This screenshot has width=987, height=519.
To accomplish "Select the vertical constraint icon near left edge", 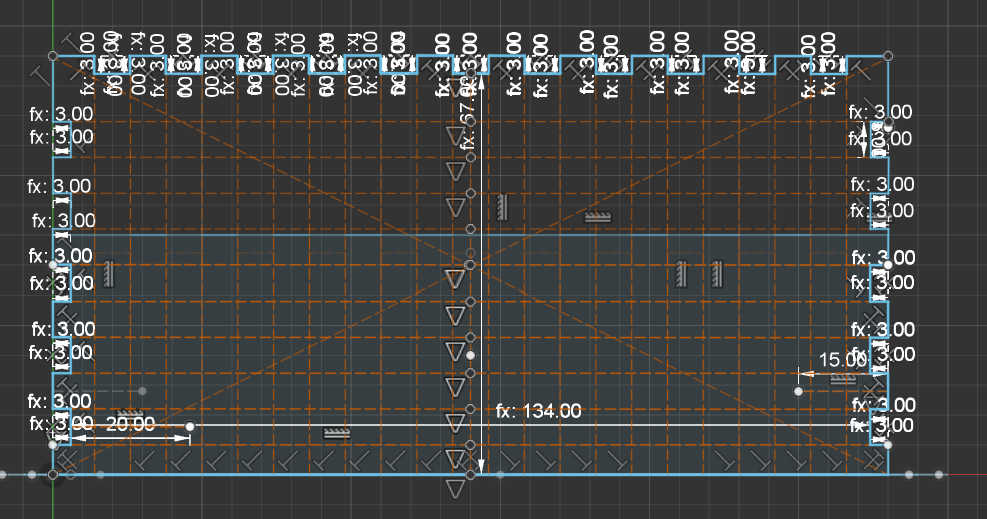I will (x=108, y=273).
